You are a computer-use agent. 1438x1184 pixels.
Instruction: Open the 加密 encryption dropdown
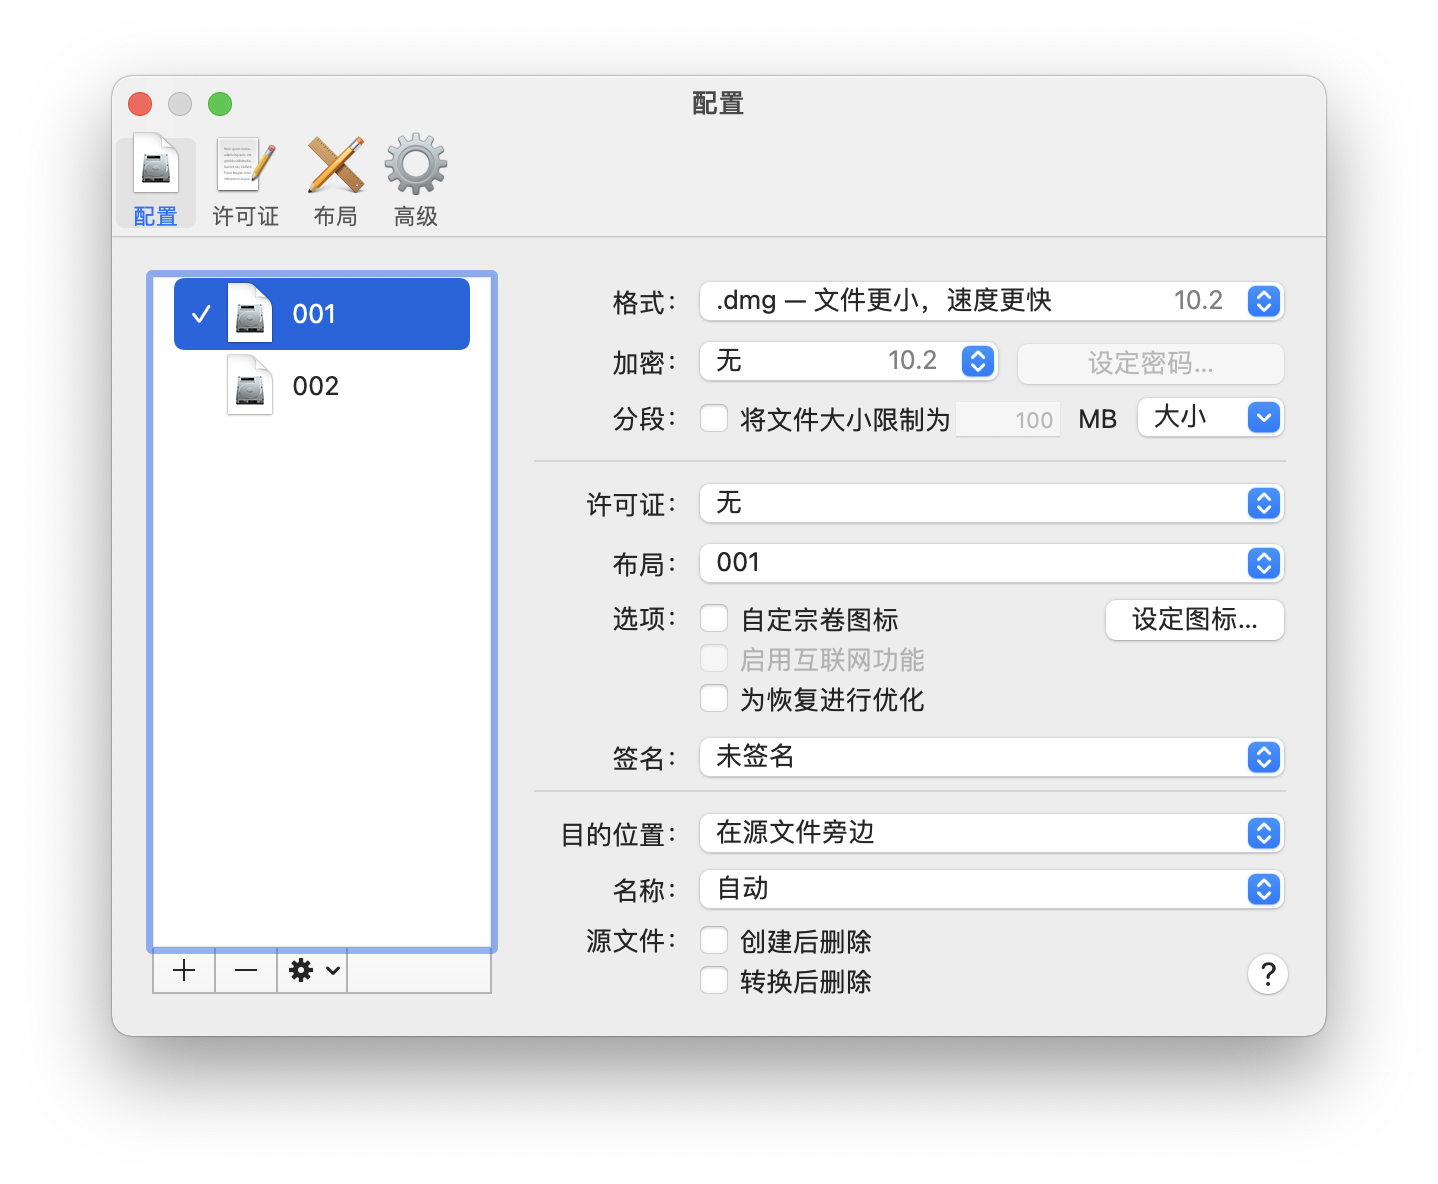click(848, 361)
